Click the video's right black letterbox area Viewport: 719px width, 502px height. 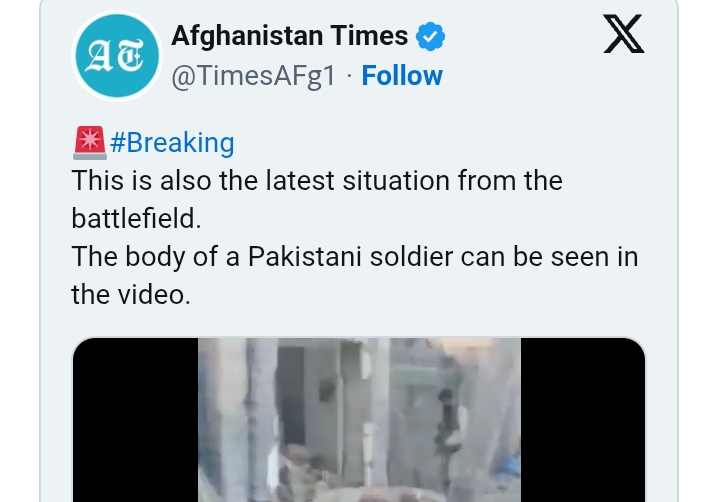pyautogui.click(x=583, y=419)
